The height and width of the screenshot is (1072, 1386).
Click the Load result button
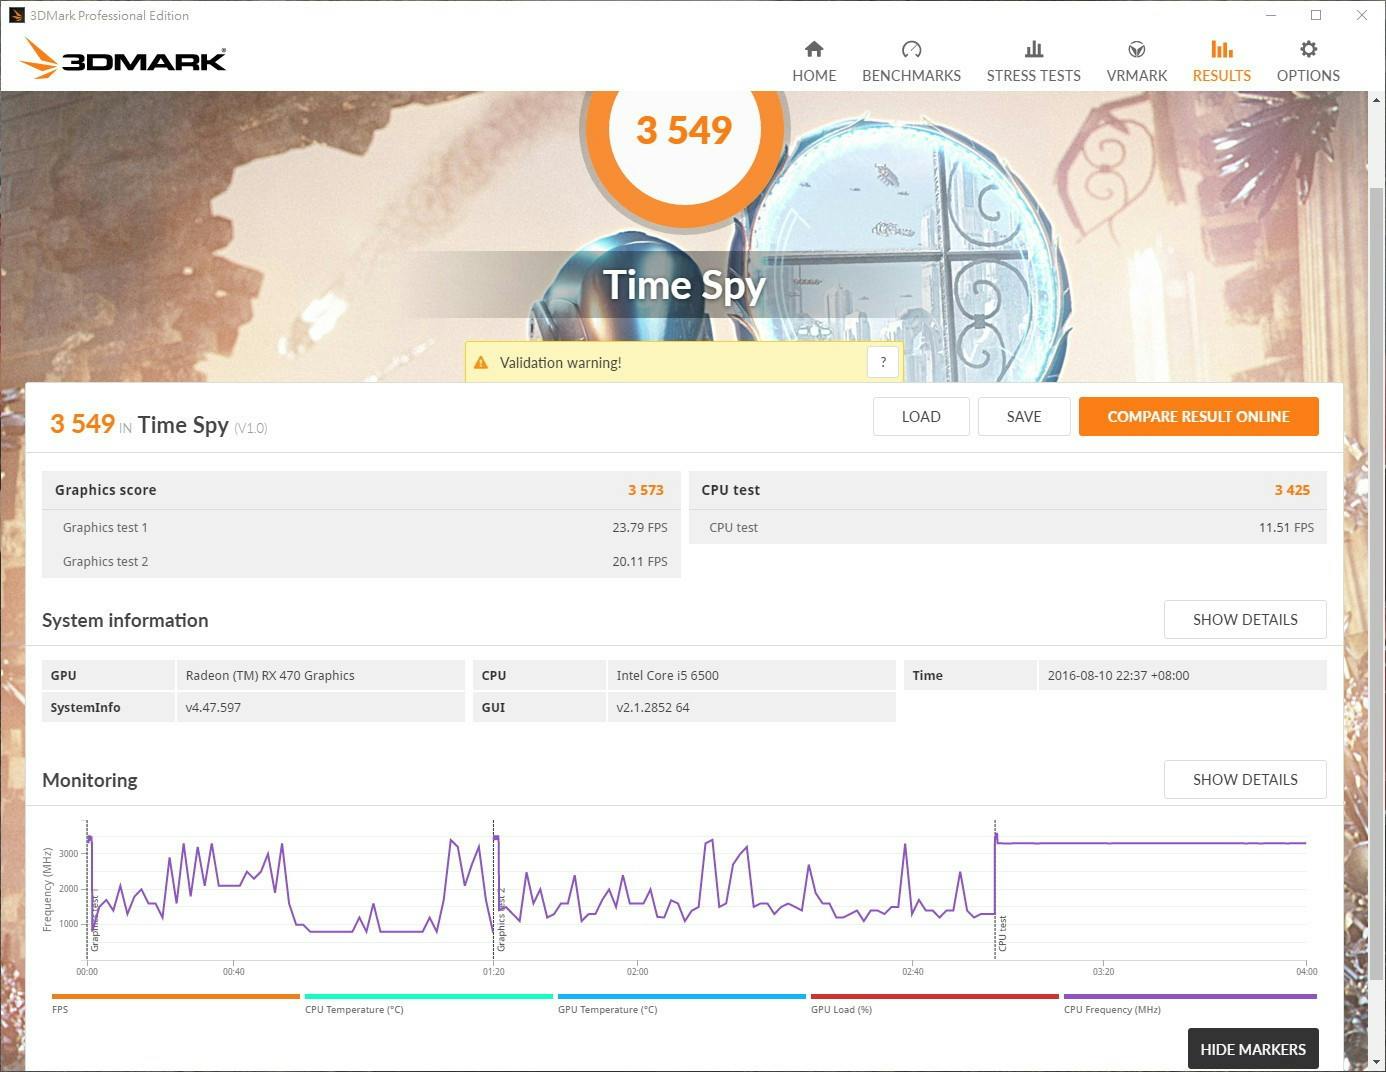[920, 417]
